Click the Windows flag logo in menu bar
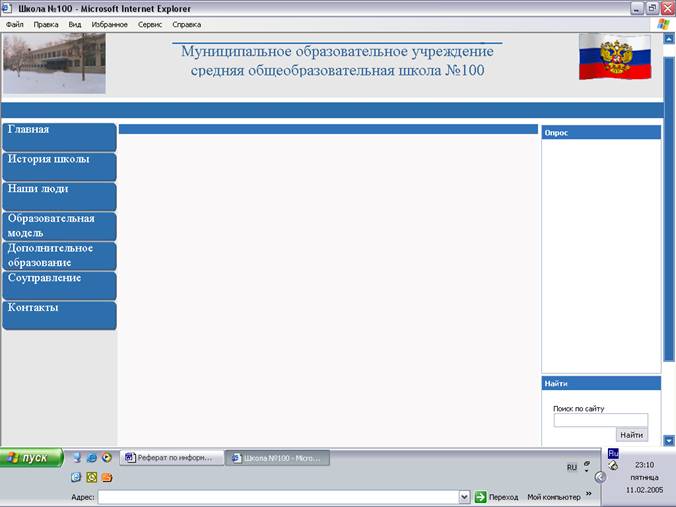676x507 pixels. 662,24
